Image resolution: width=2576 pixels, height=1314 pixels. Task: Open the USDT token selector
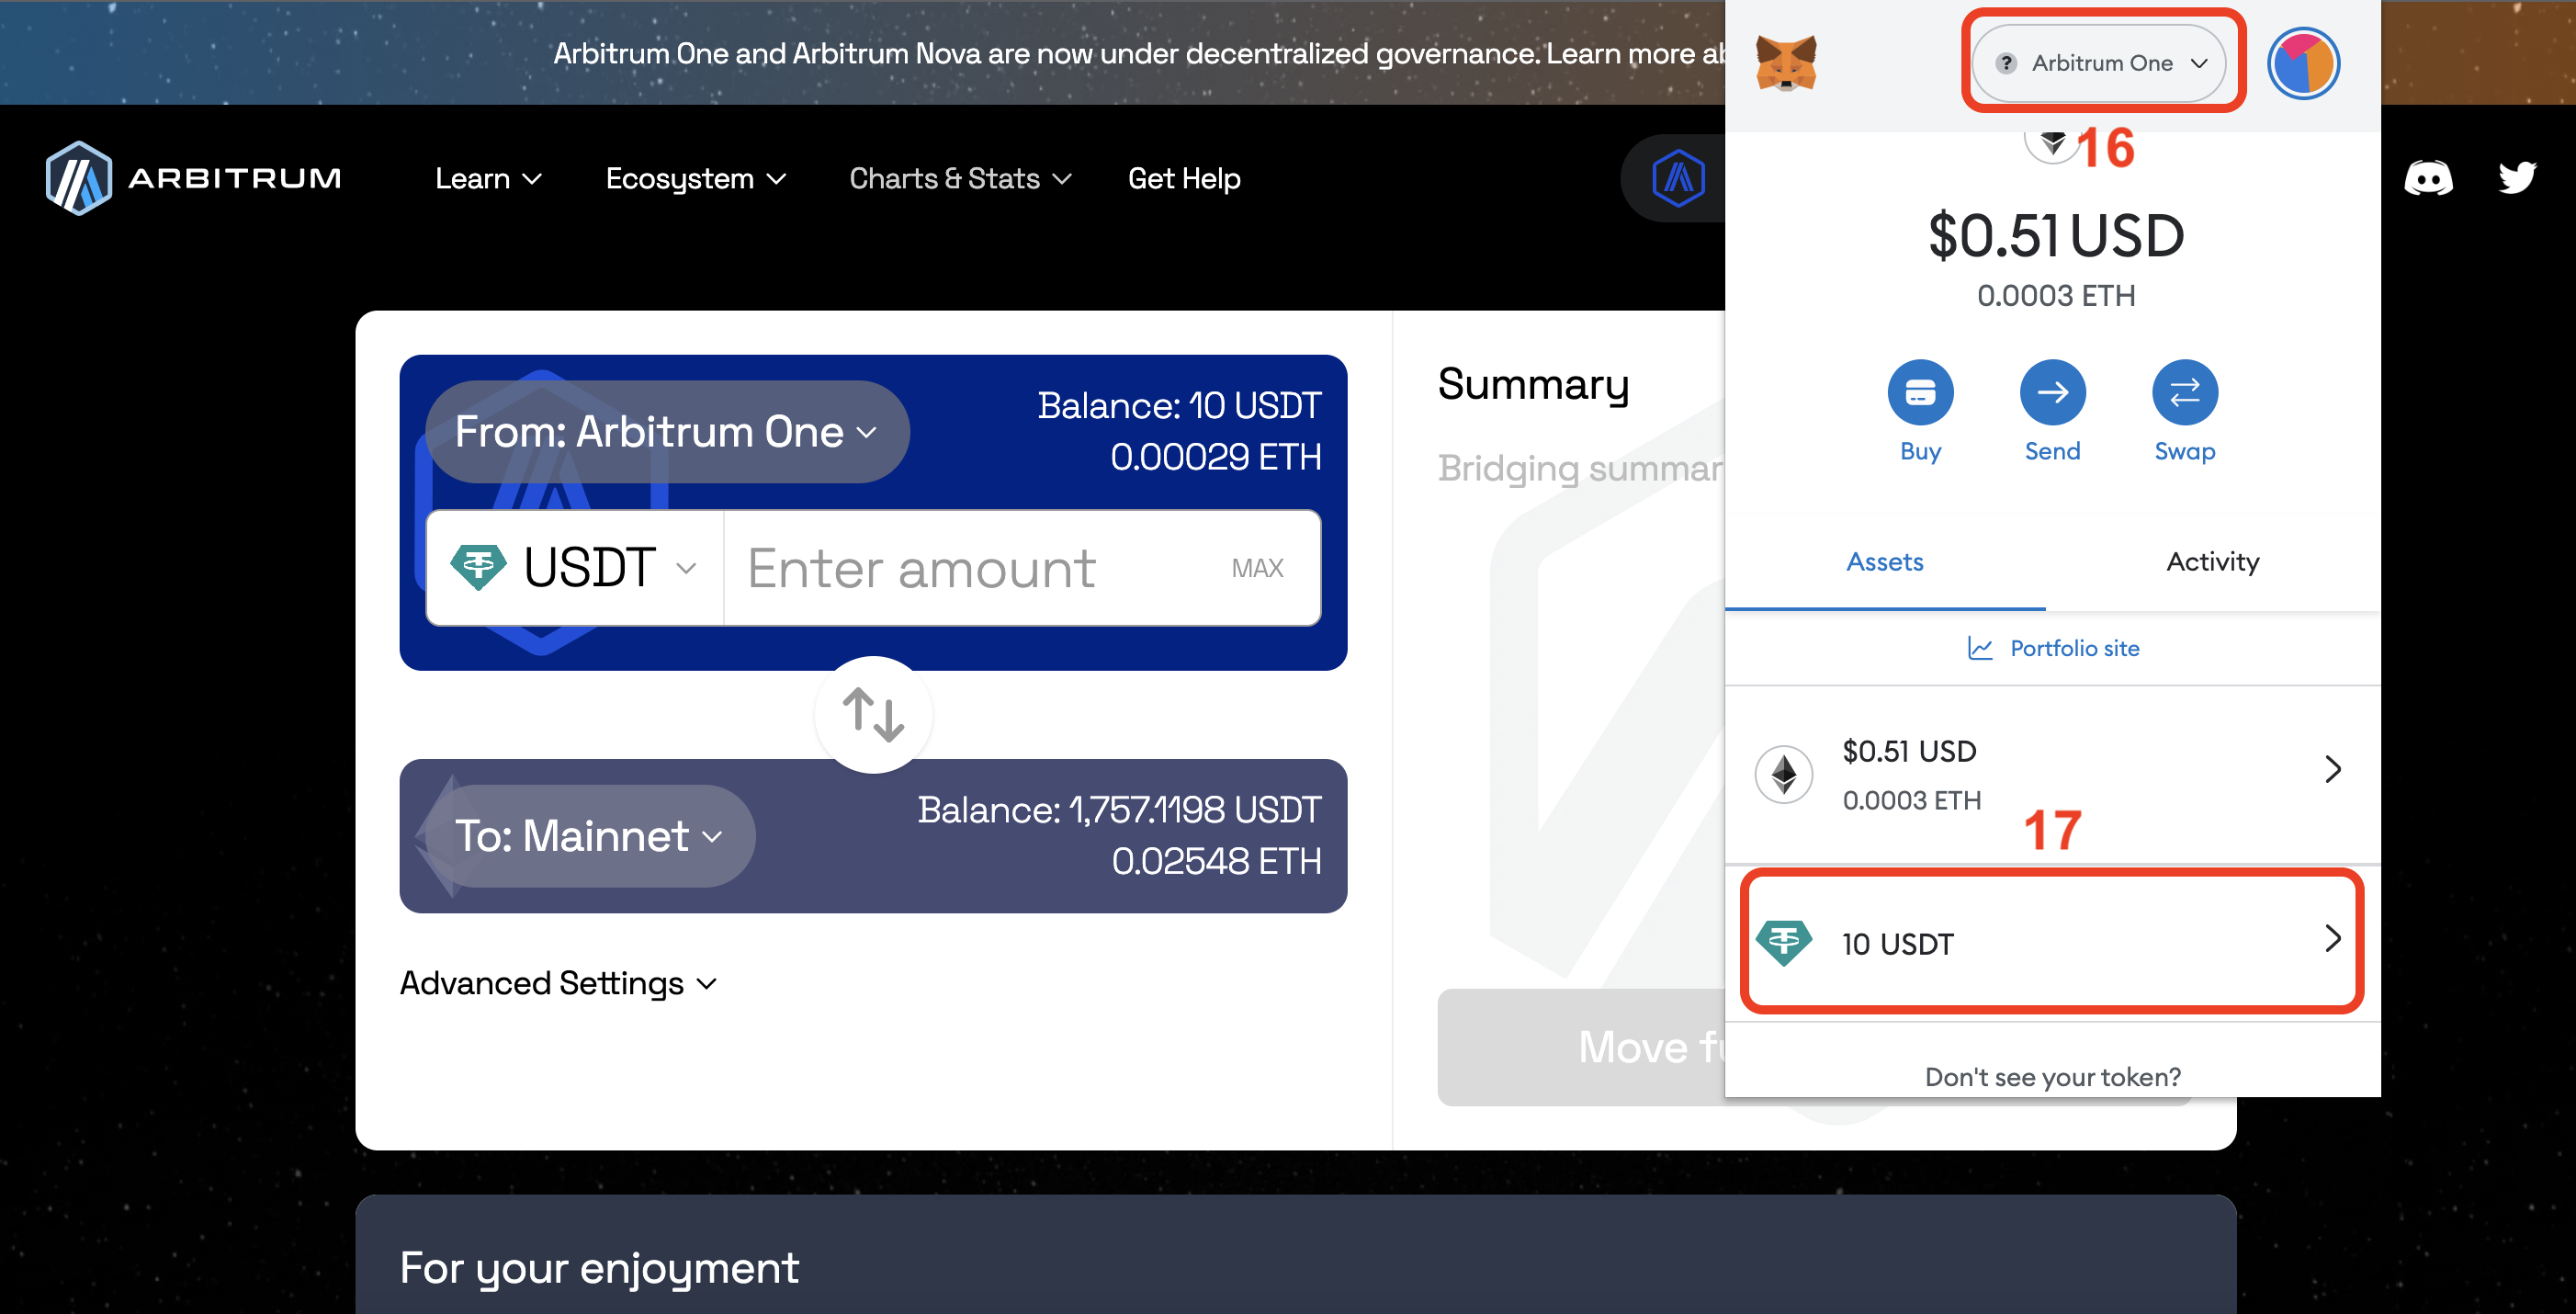coord(574,568)
